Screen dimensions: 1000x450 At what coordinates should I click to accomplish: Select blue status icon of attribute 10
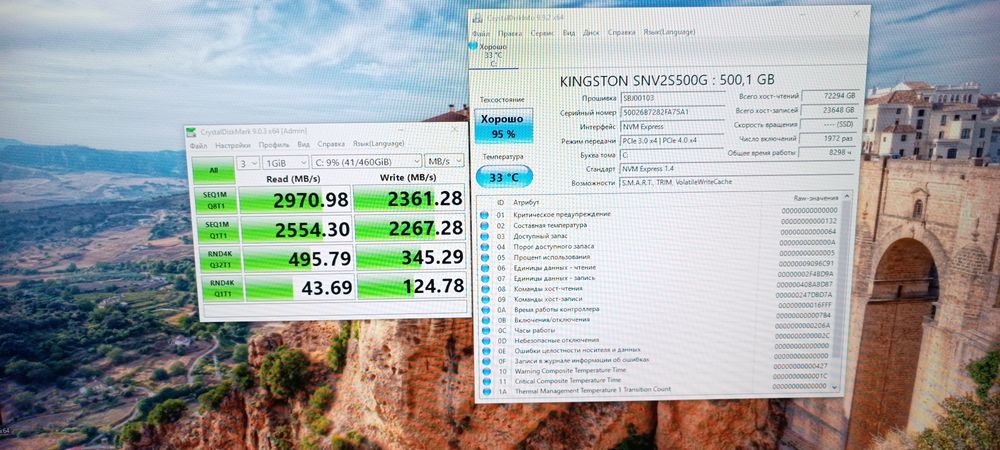(485, 370)
